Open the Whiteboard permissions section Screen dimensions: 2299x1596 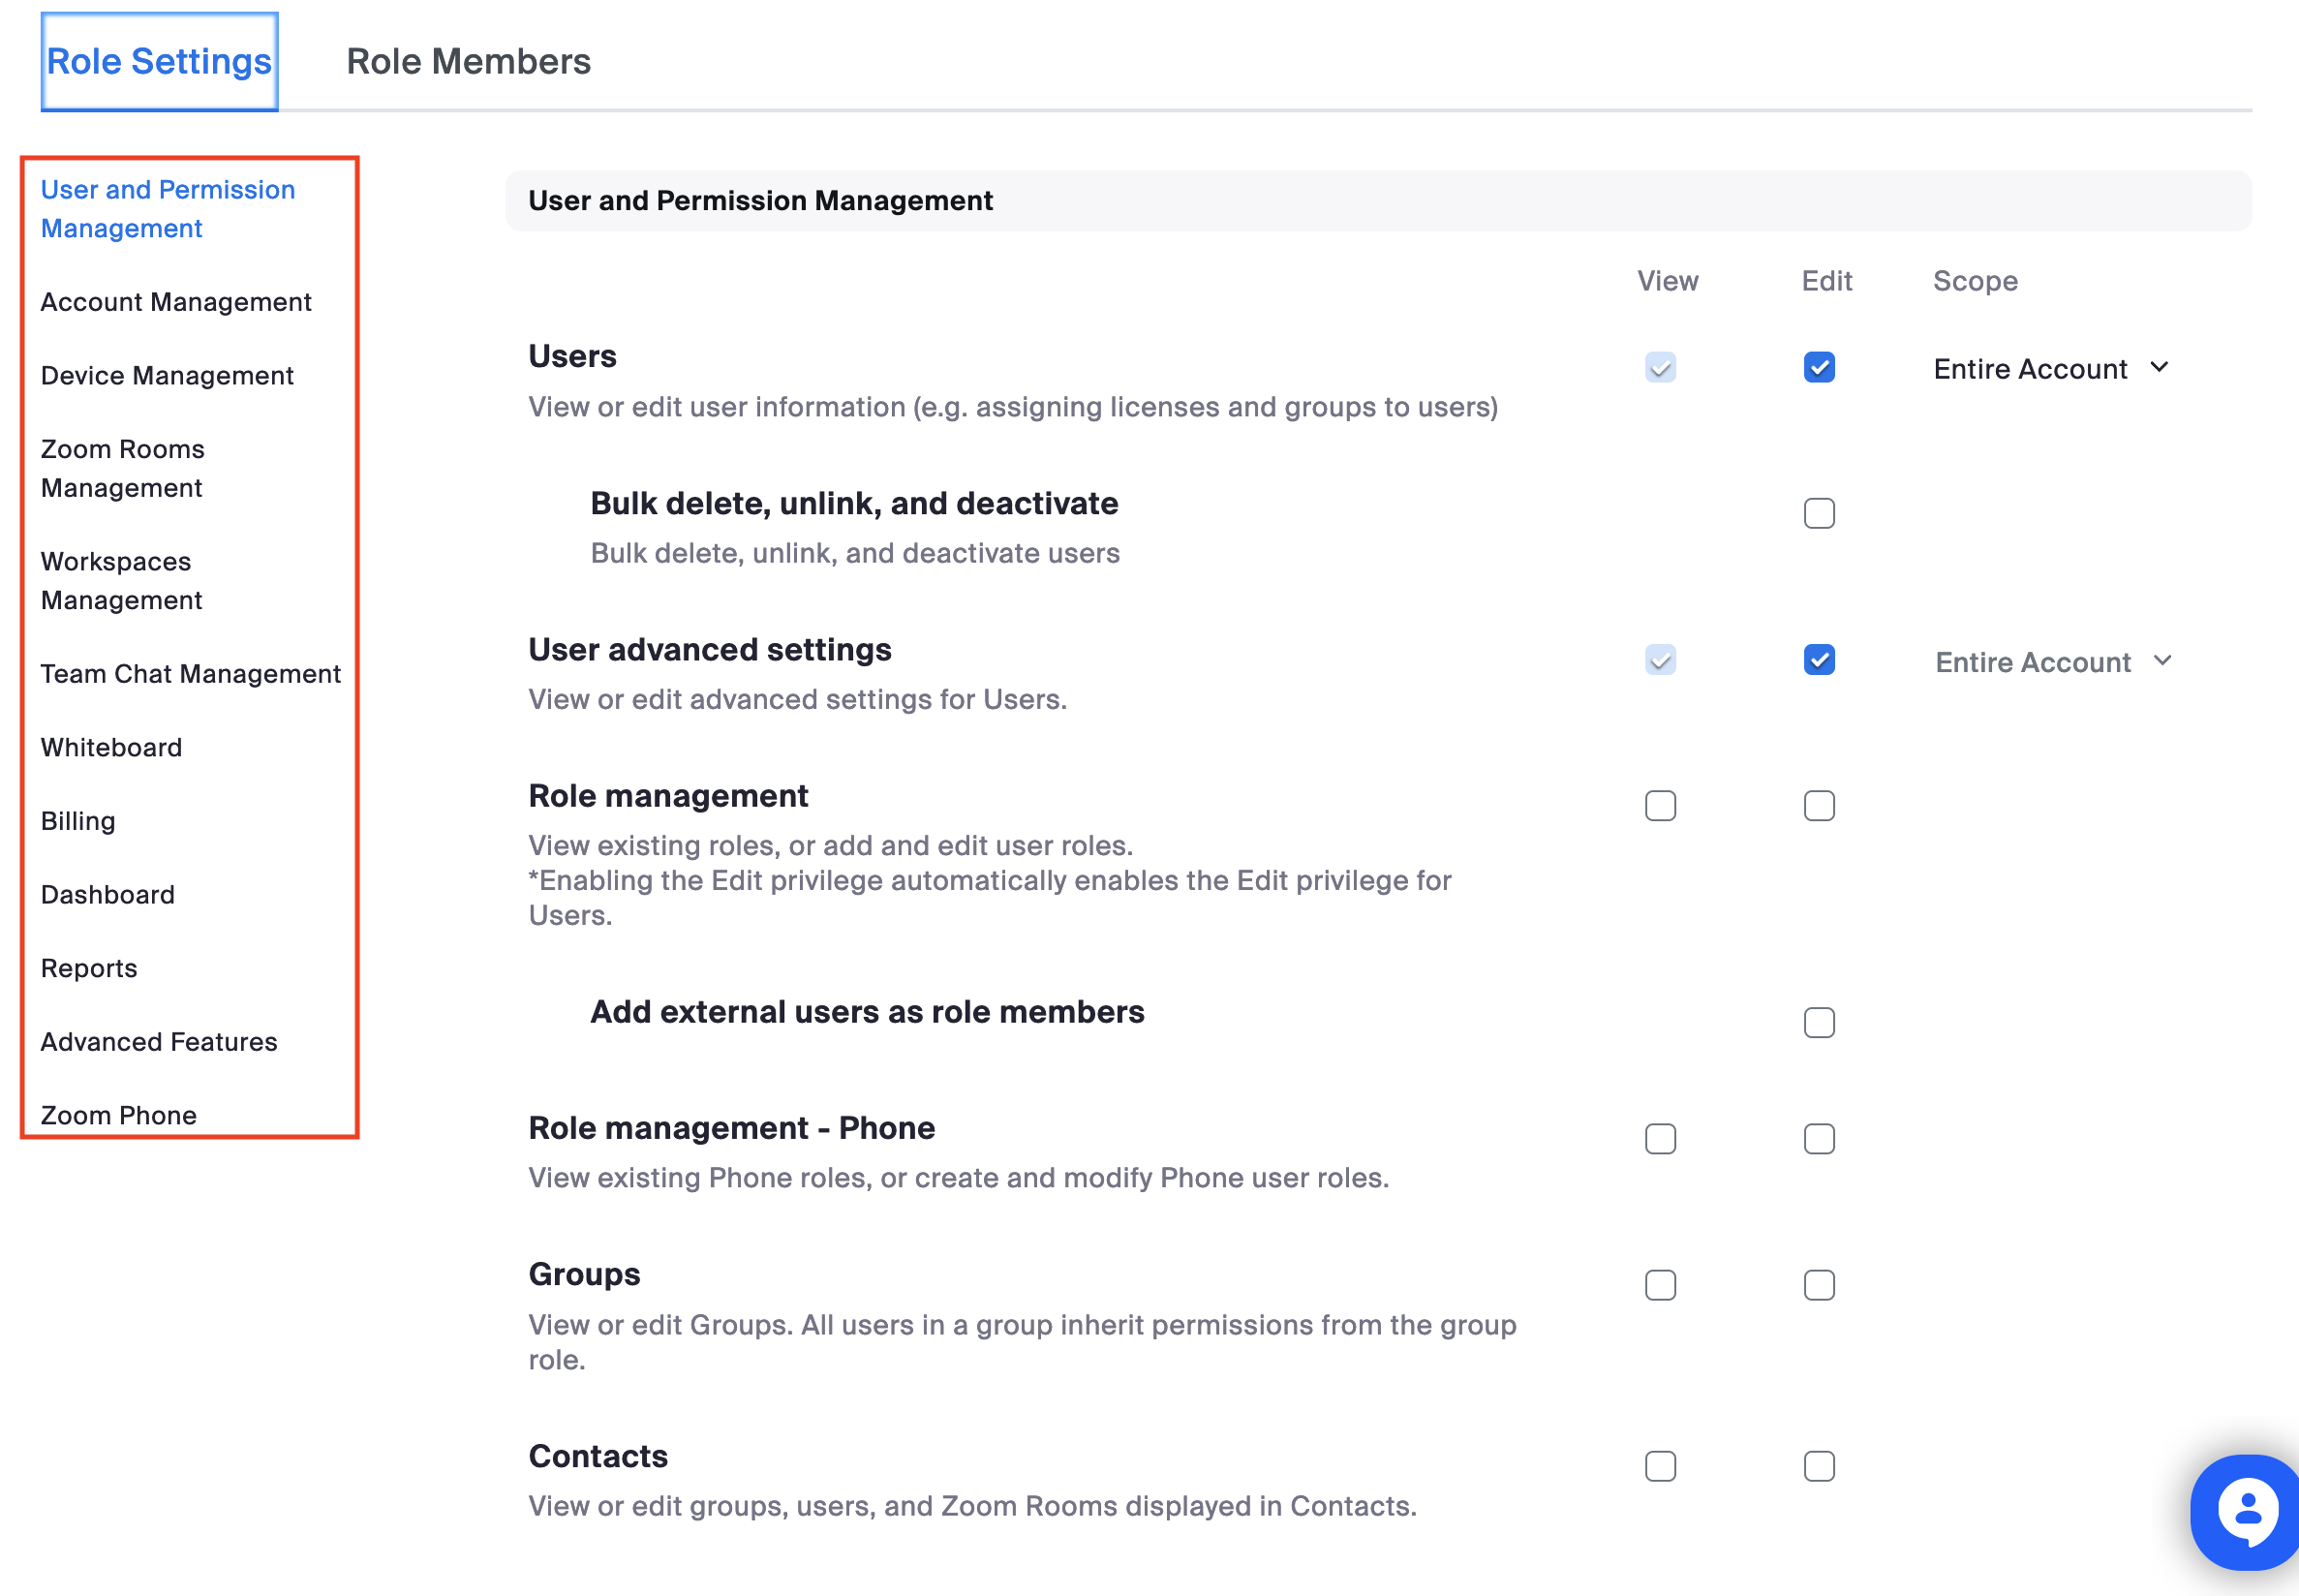coord(111,747)
